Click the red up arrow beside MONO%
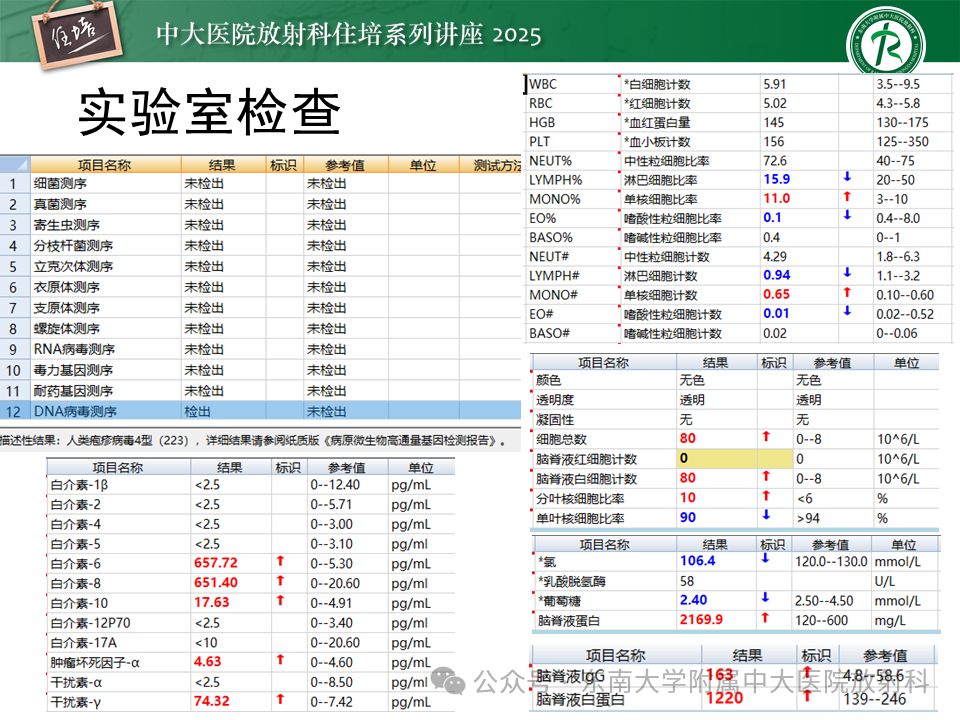The width and height of the screenshot is (960, 720). [x=848, y=198]
